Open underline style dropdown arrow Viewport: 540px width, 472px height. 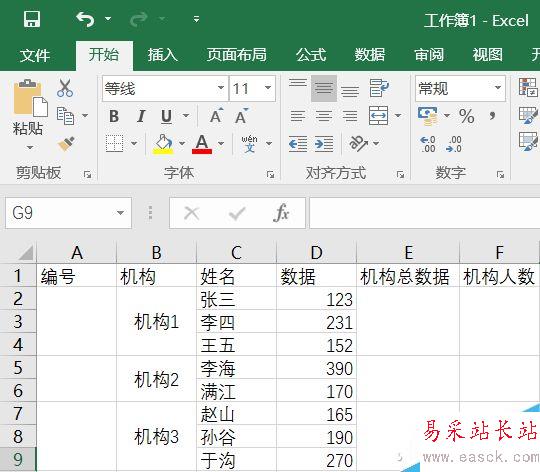click(186, 116)
